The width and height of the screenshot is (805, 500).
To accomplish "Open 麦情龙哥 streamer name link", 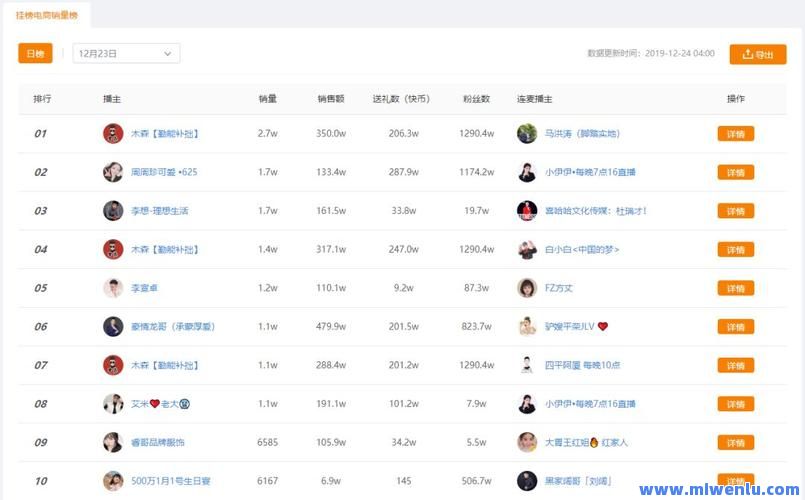I will (x=173, y=327).
